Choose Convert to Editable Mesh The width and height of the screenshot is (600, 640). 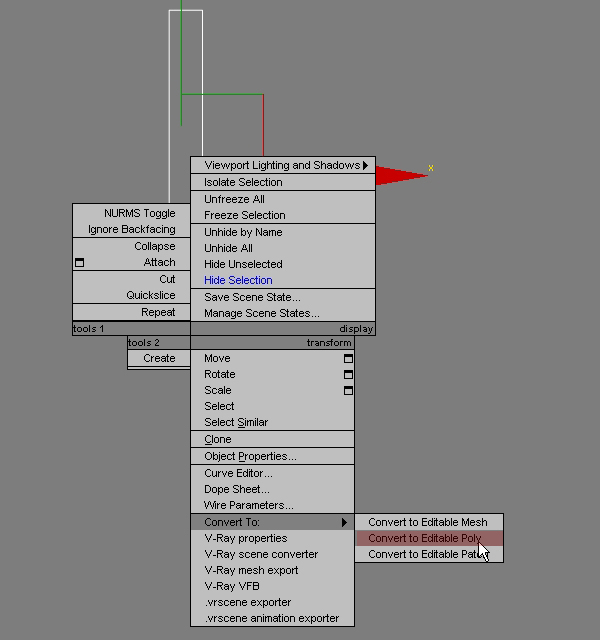[x=427, y=522]
